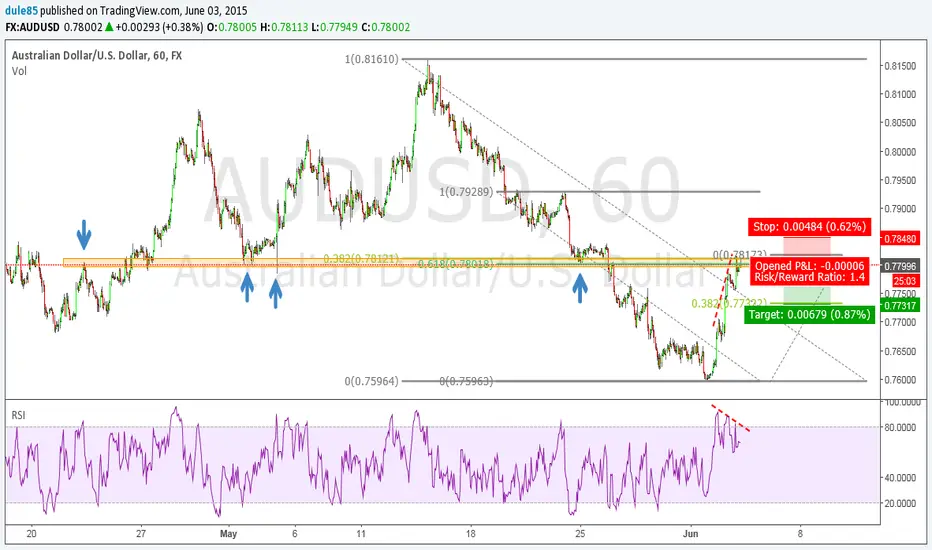Click the FX:AUDUSD symbol in the header
The image size is (932, 550).
click(32, 27)
